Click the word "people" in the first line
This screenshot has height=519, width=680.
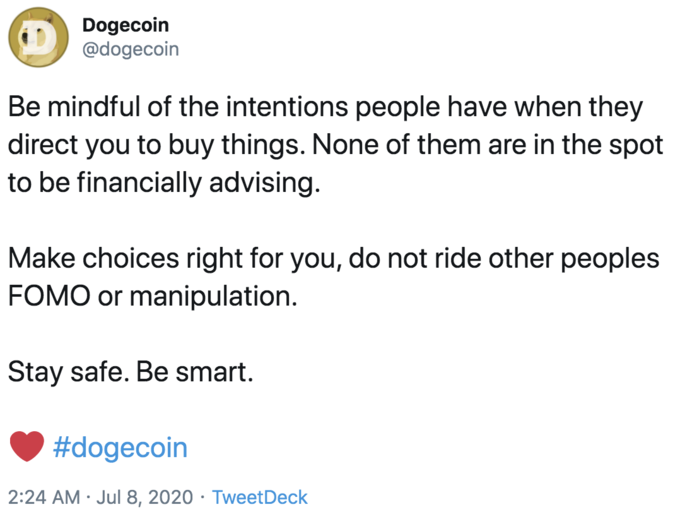pos(398,108)
